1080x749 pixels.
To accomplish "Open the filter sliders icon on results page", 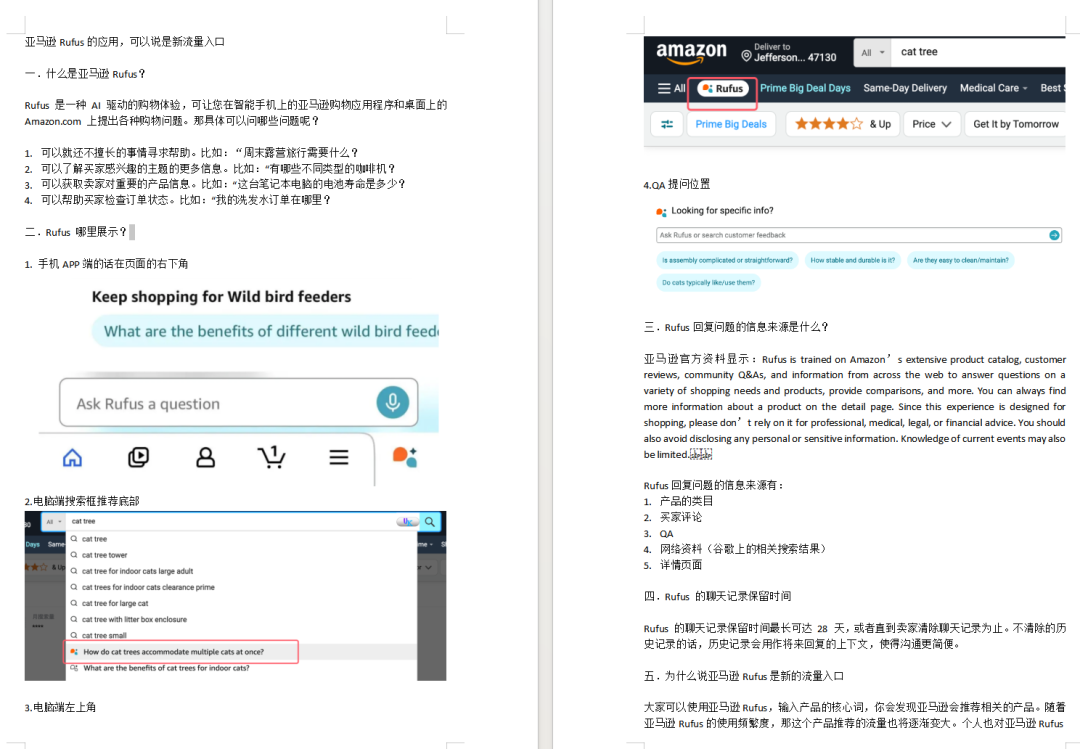I will click(x=668, y=123).
